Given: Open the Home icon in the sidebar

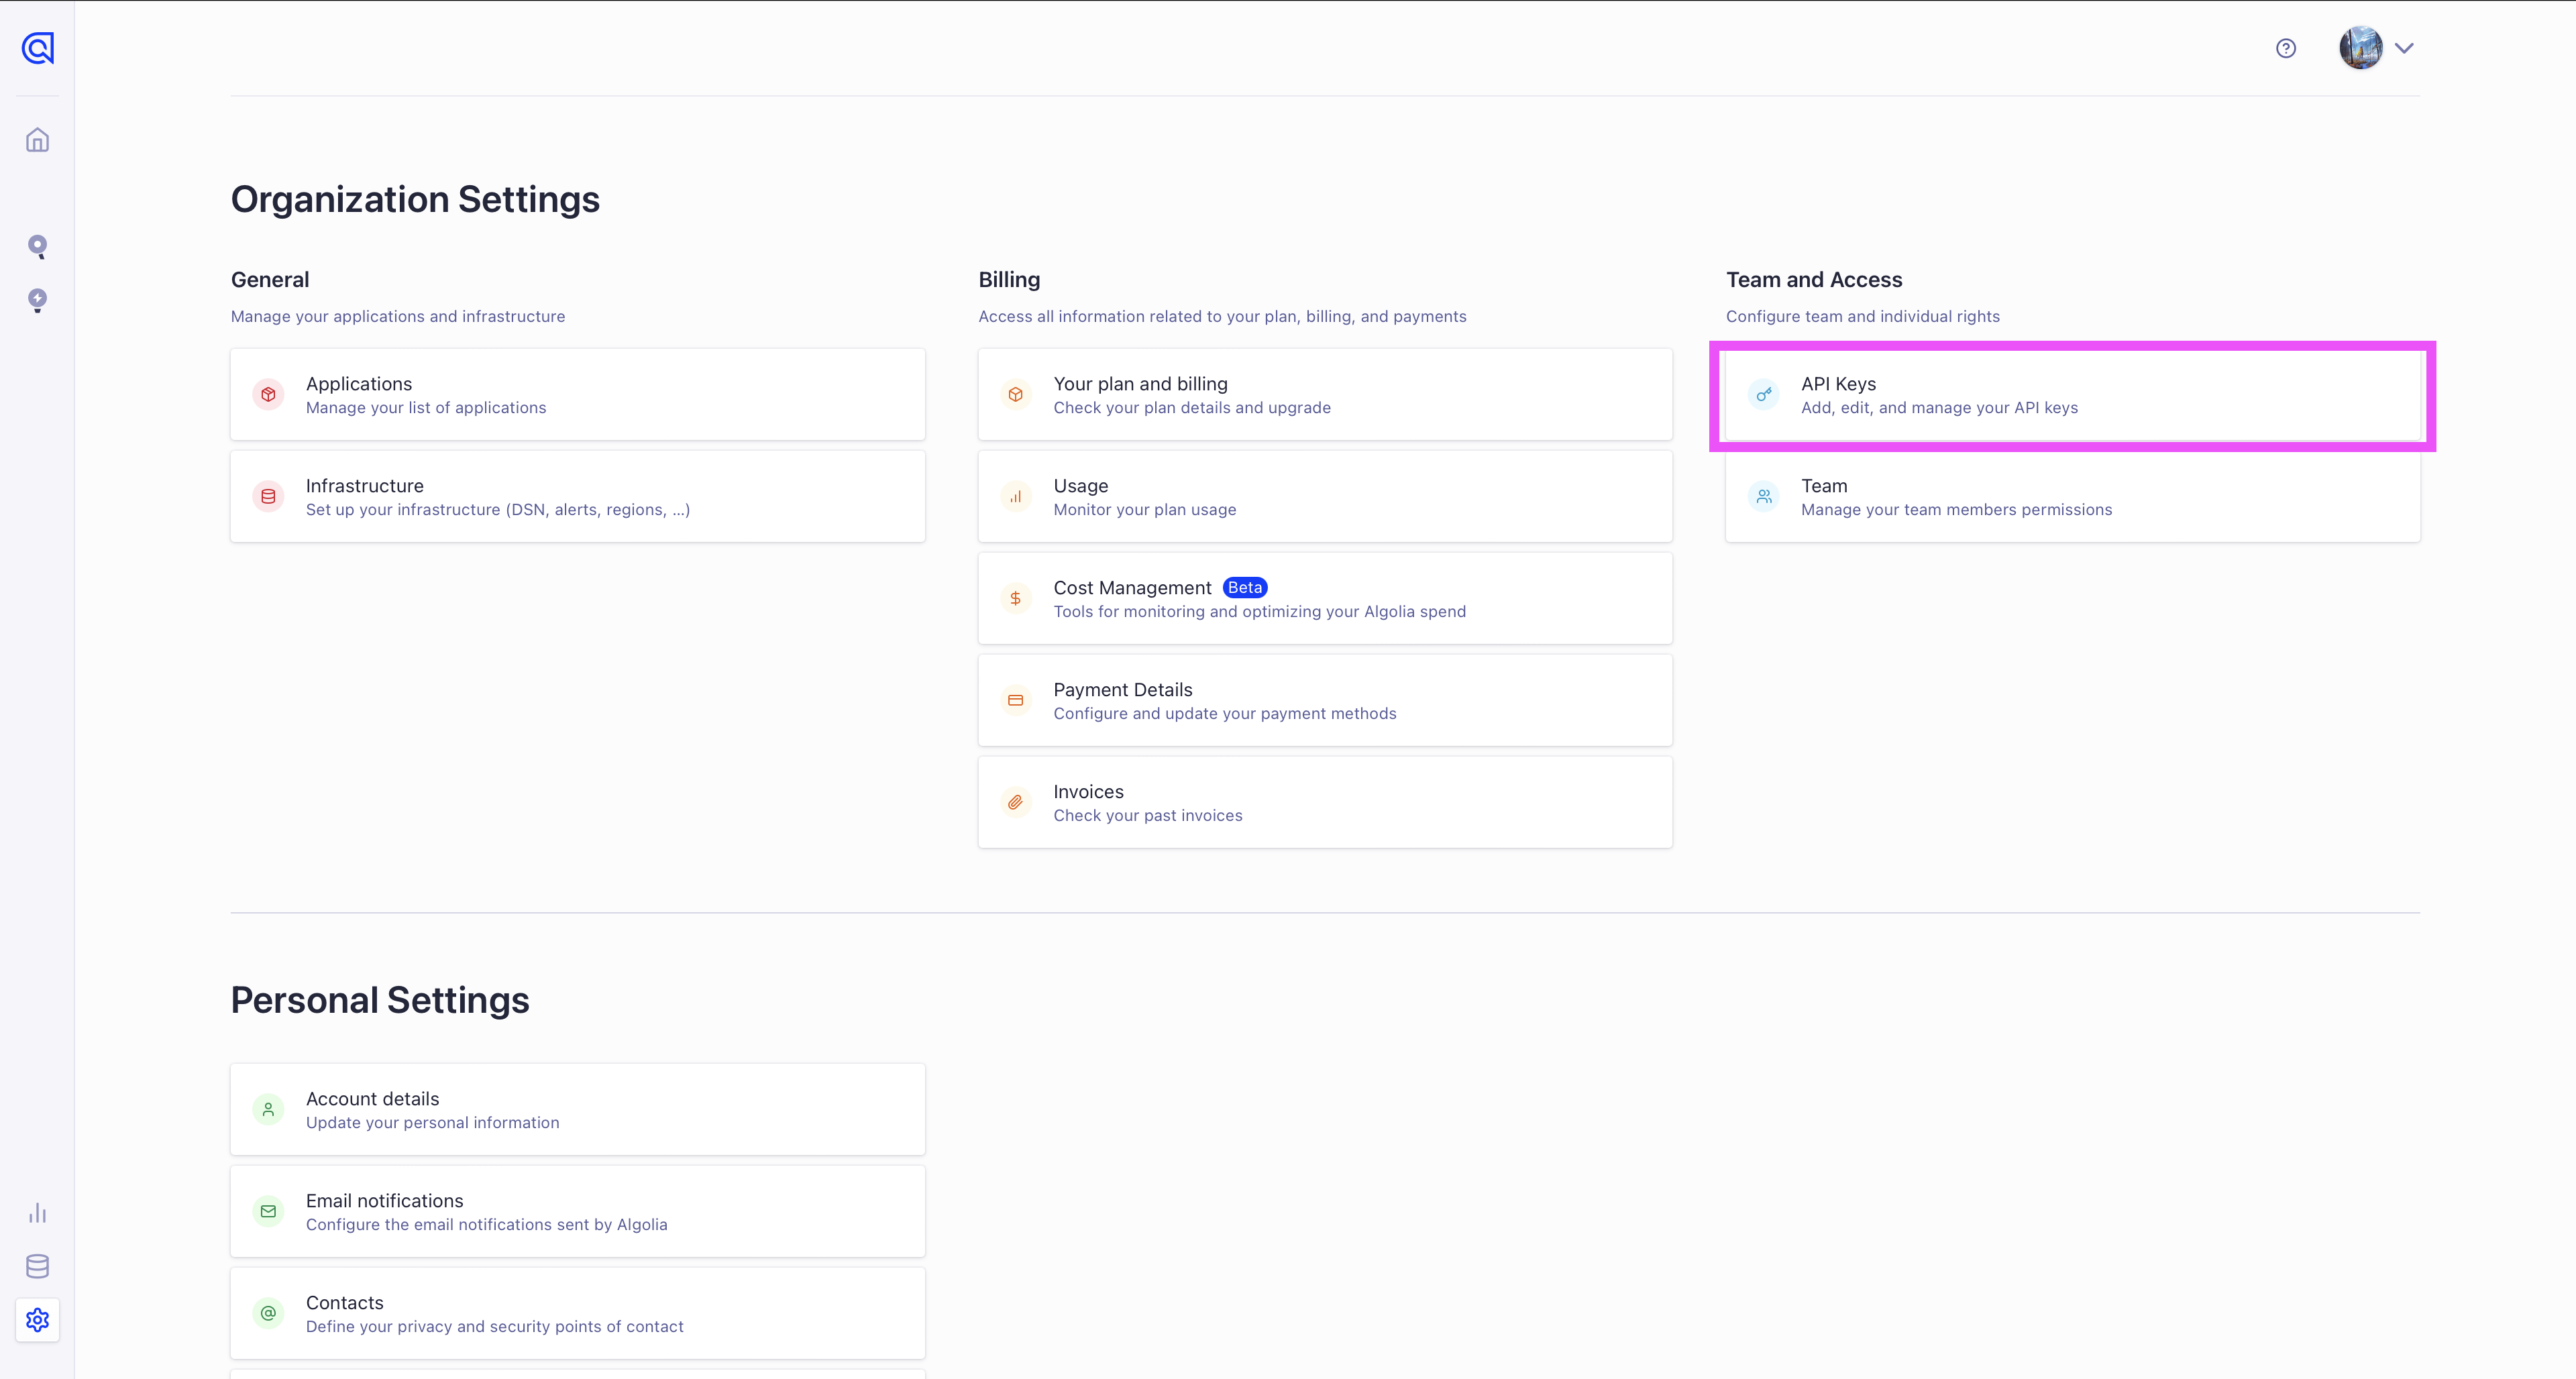Looking at the screenshot, I should 37,140.
